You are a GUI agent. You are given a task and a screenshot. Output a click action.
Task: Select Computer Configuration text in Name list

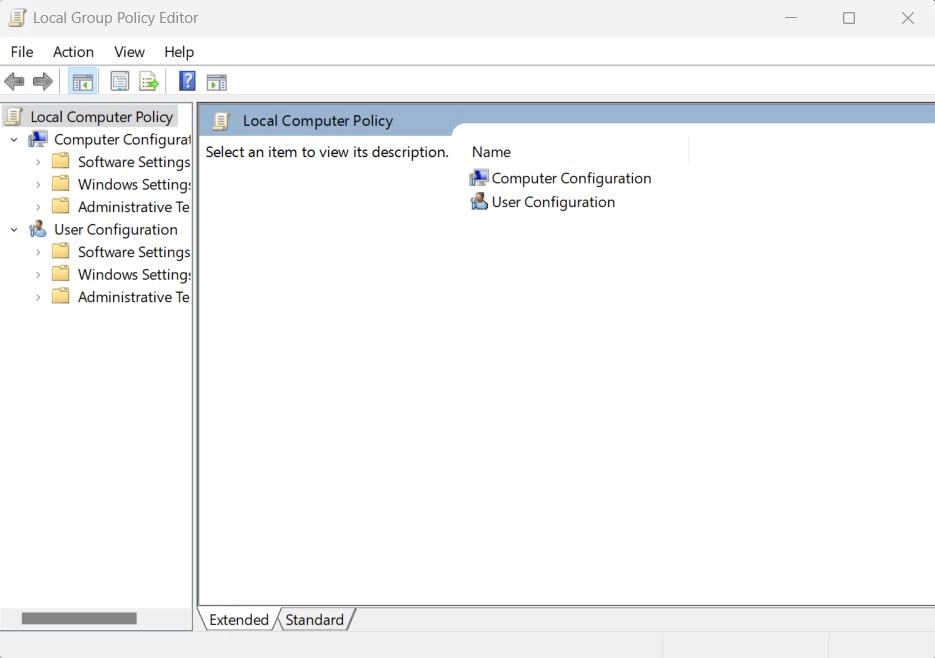coord(571,178)
